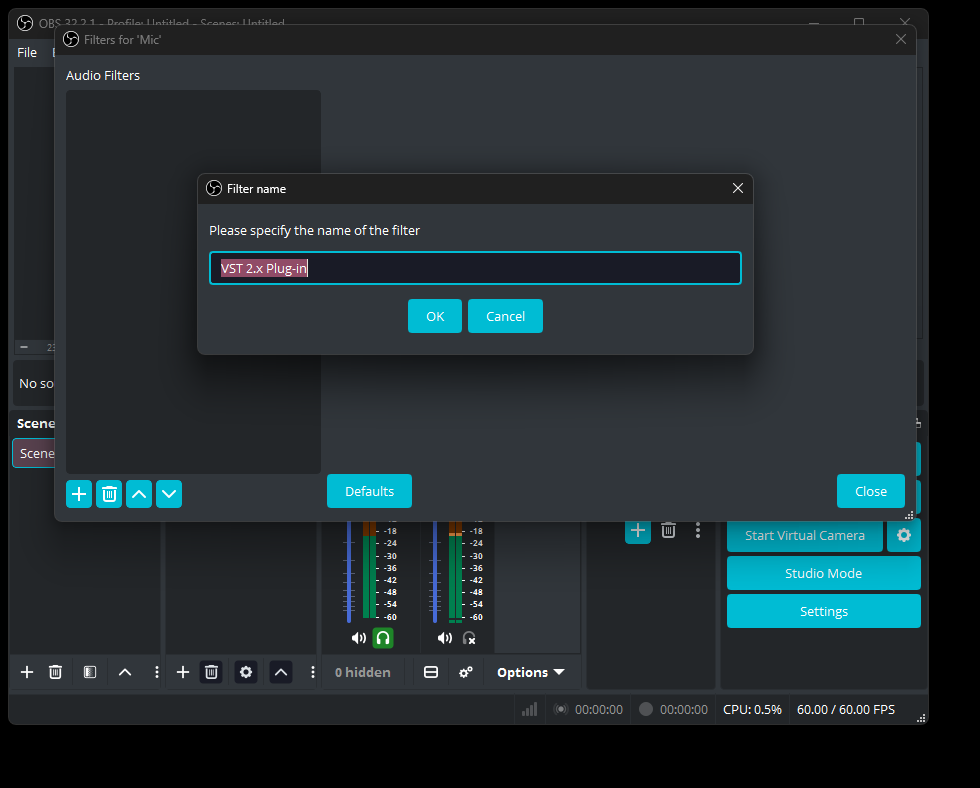Cancel the Filter name dialog
This screenshot has width=980, height=788.
pyautogui.click(x=505, y=316)
